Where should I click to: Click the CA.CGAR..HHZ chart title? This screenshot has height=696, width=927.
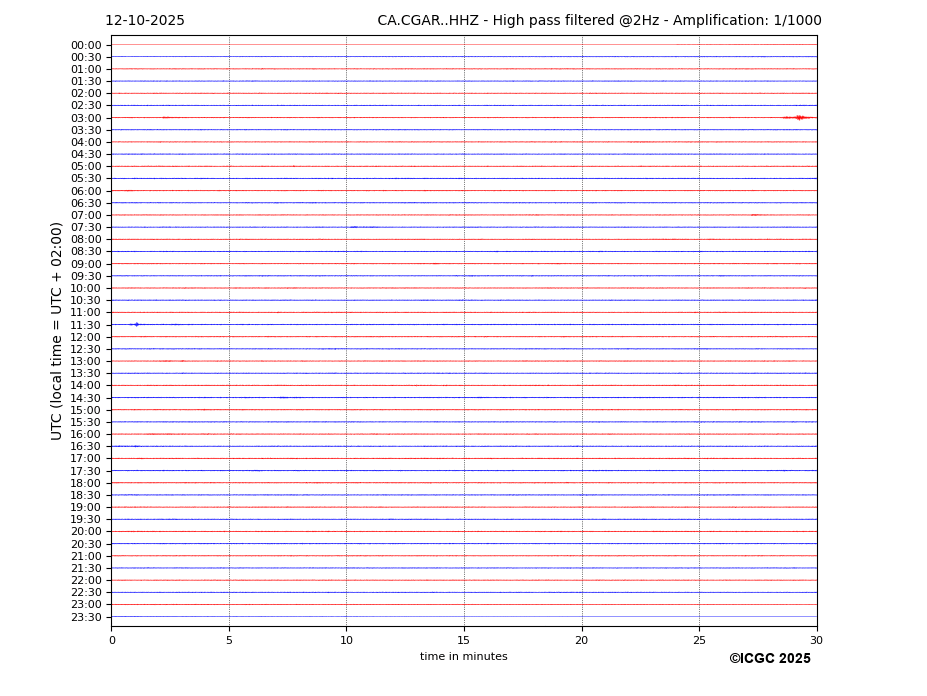pos(599,21)
